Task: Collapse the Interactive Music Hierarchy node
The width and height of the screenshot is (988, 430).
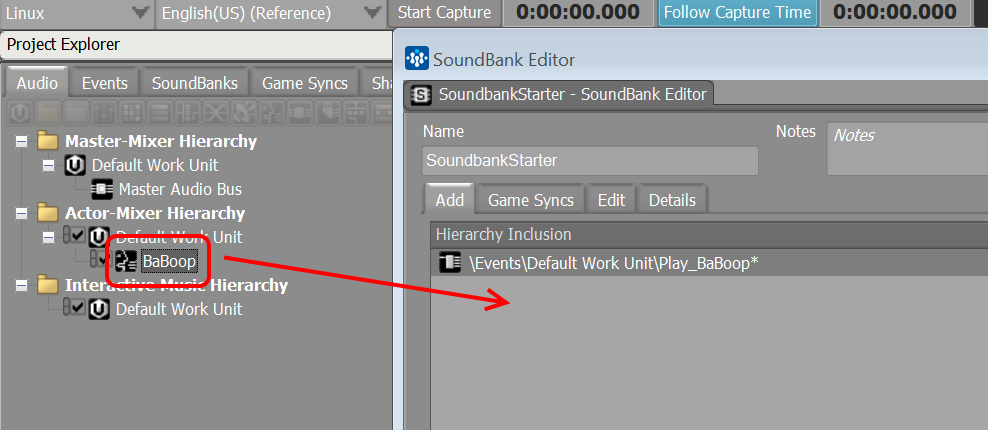Action: [x=22, y=286]
